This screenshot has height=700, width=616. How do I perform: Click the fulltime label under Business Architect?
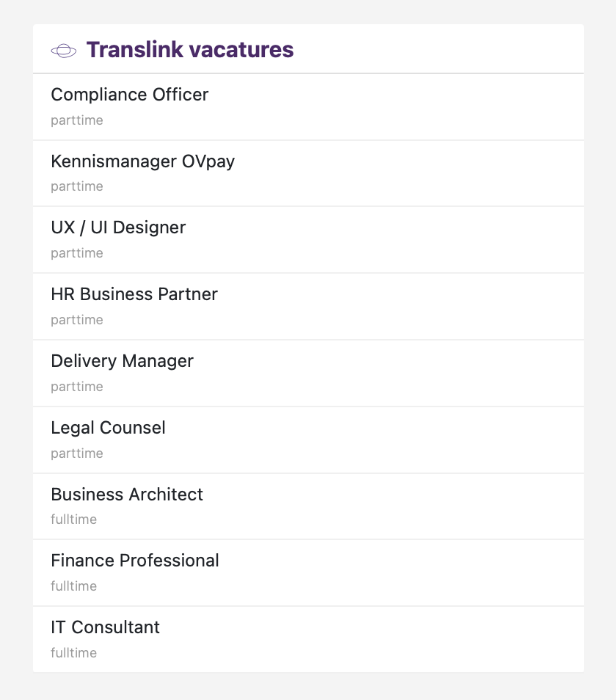[74, 519]
